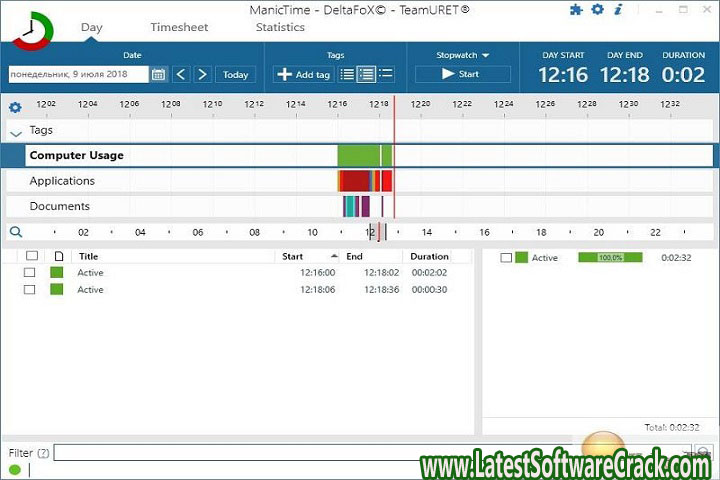Screen dimensions: 720x480
Task: Open settings gear in title bar
Action: click(x=597, y=10)
